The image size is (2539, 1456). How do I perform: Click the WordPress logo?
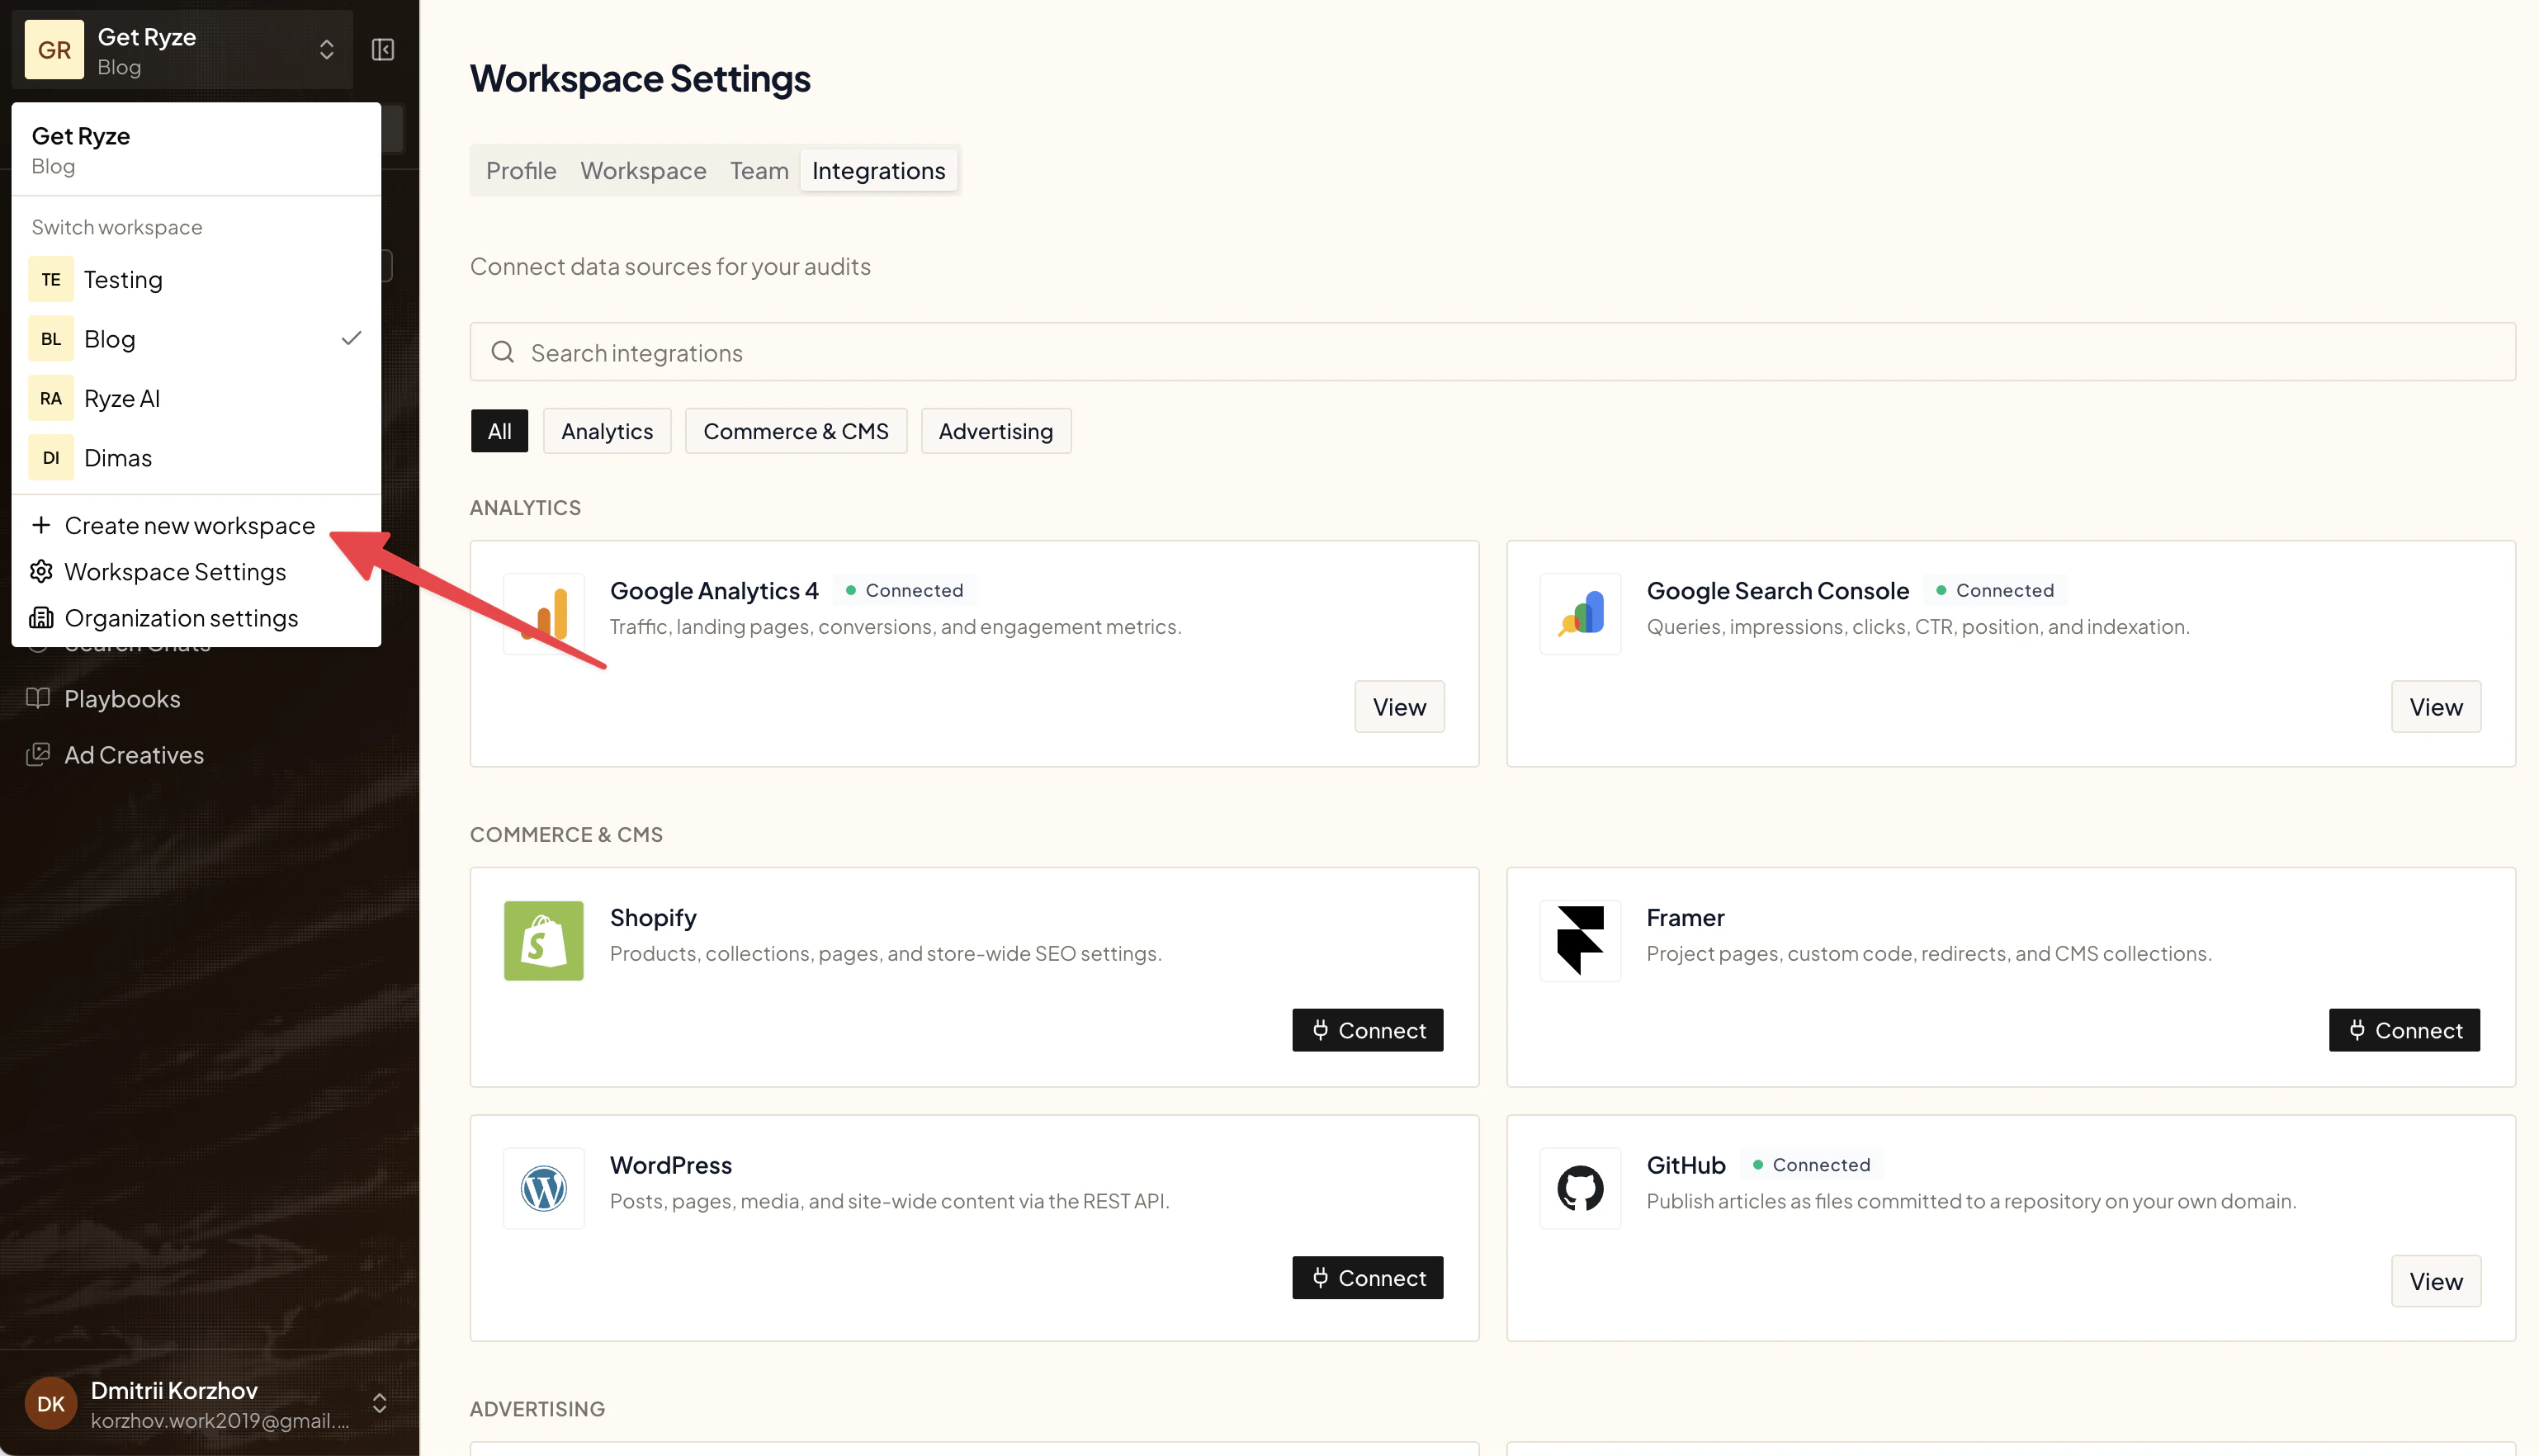[544, 1189]
